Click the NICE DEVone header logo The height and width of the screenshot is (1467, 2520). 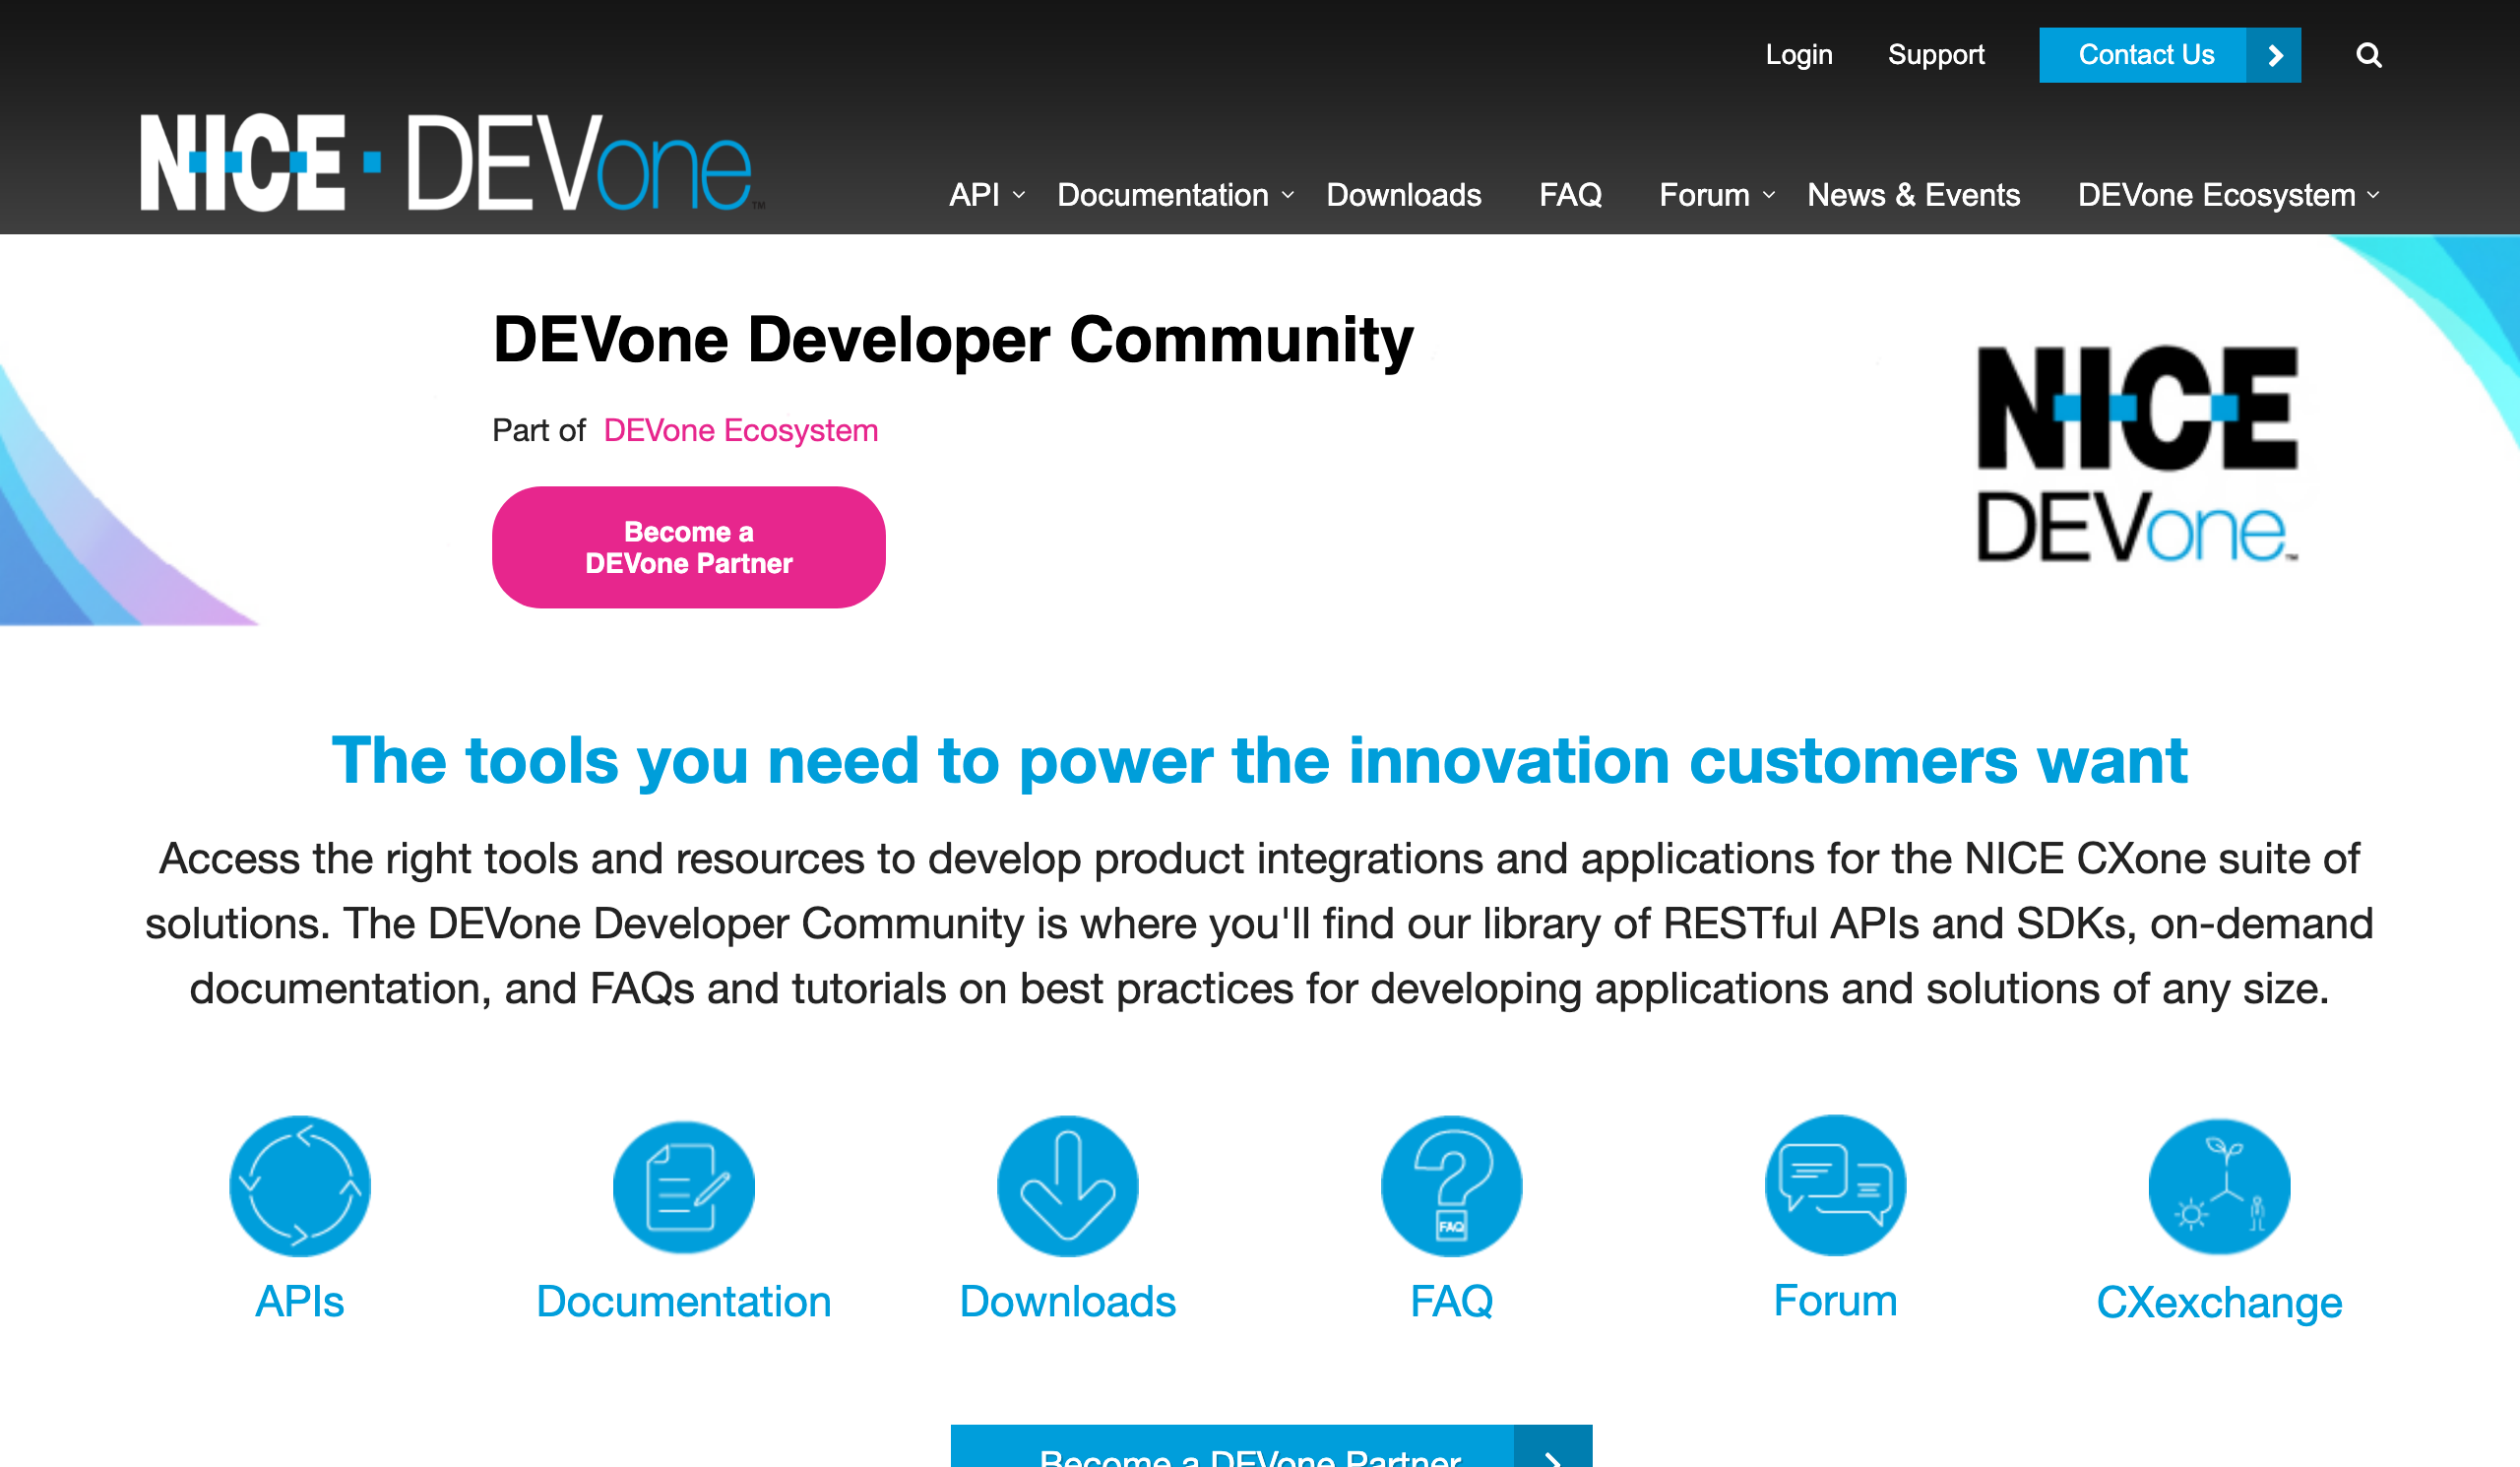point(452,162)
